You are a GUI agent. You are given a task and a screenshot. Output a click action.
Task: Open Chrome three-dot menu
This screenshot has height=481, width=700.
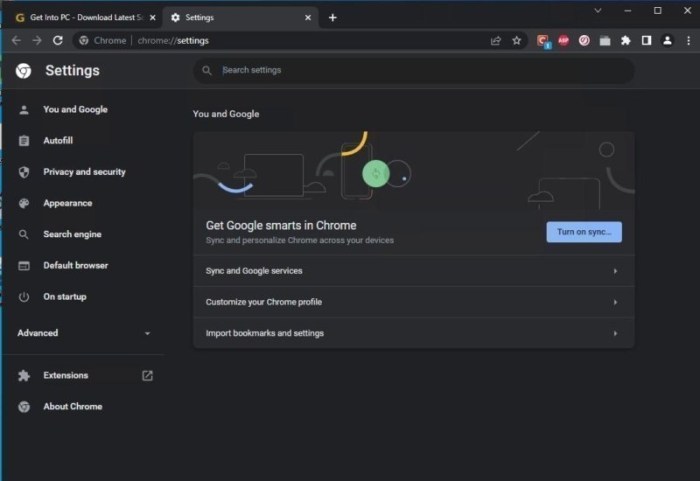click(x=688, y=41)
